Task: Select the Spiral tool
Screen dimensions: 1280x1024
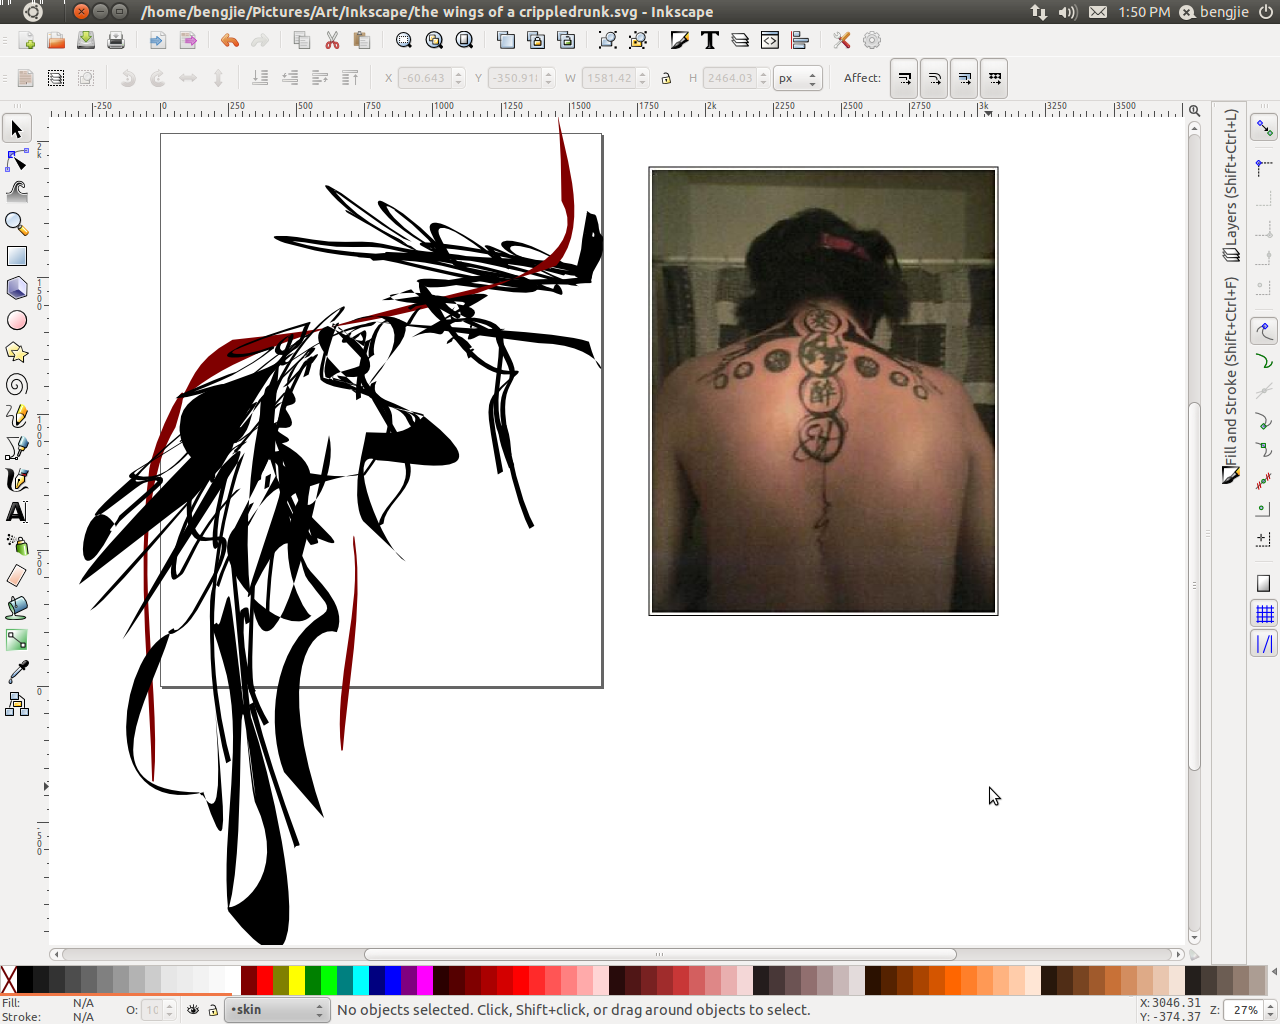Action: [17, 384]
